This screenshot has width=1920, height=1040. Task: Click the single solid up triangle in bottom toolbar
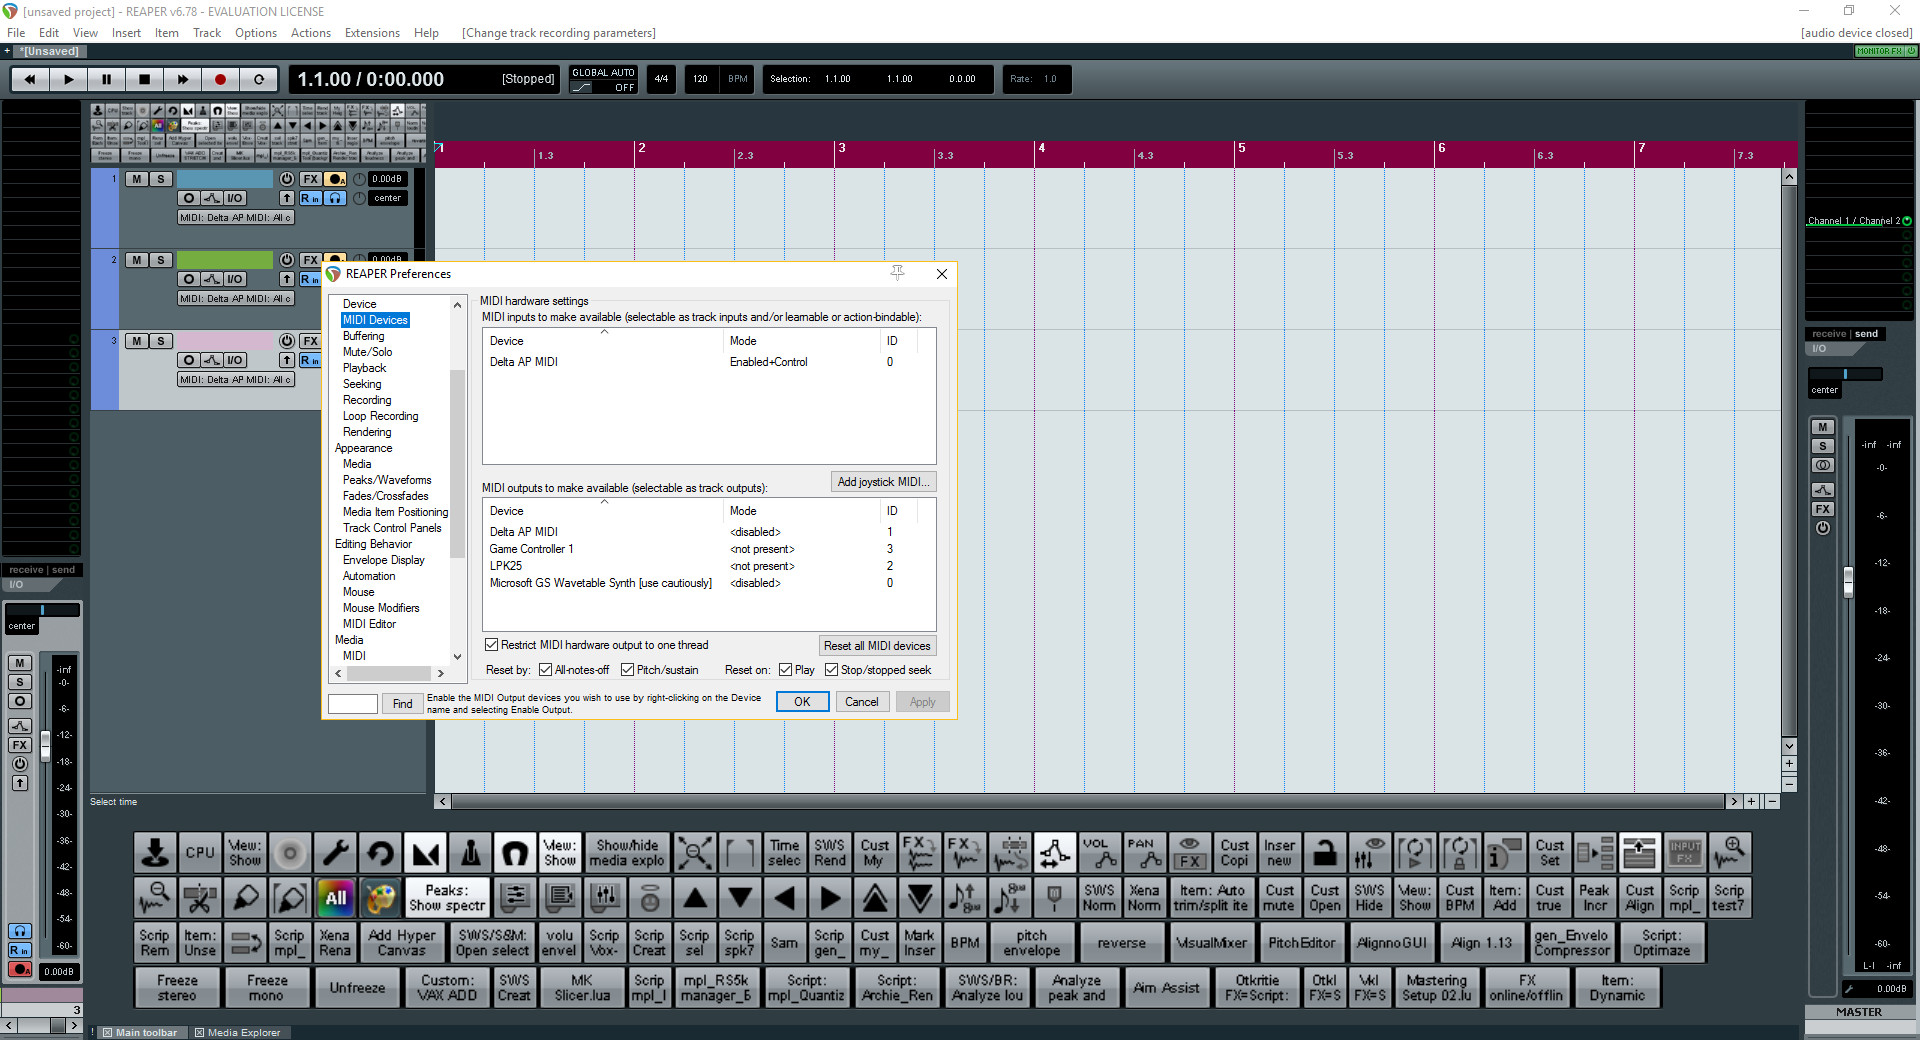[695, 898]
